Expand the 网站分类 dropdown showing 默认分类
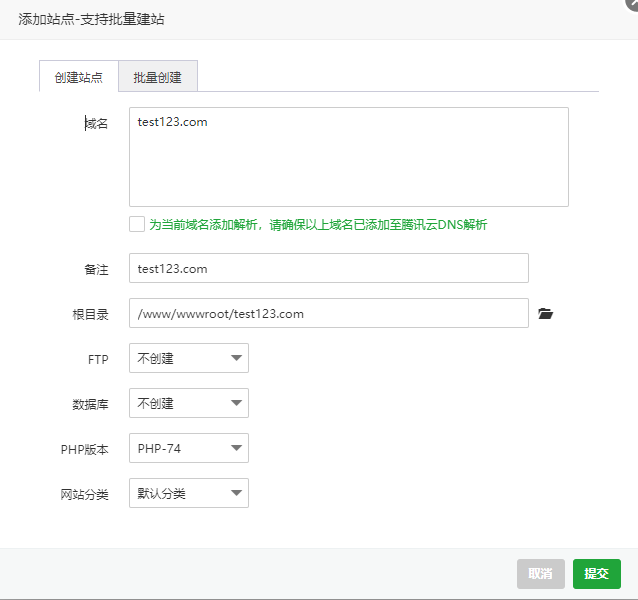Screen dimensions: 638x600 coord(188,493)
